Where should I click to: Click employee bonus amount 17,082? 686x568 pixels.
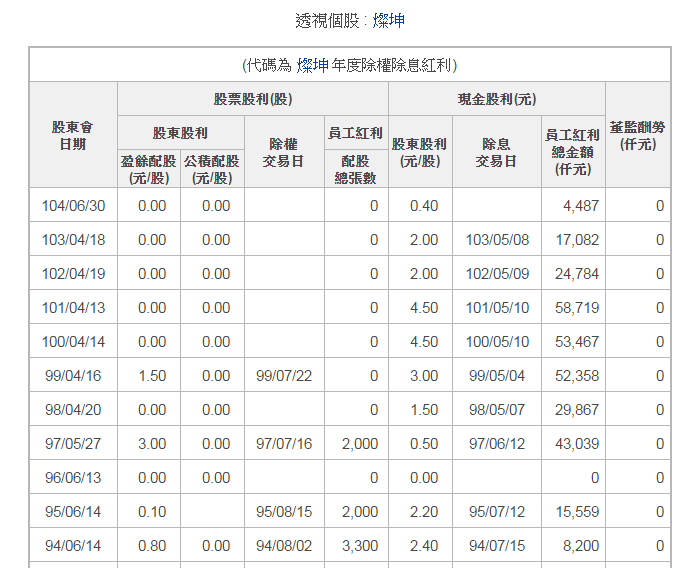coord(577,240)
